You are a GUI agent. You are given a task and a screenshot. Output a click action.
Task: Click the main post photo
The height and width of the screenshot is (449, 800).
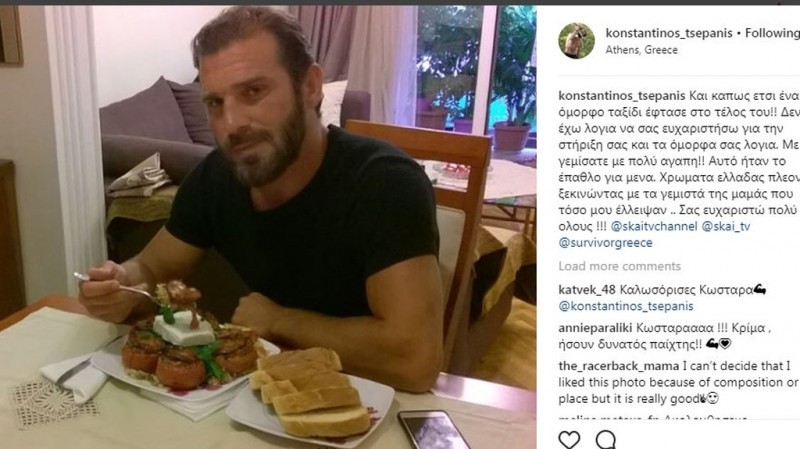(268, 227)
